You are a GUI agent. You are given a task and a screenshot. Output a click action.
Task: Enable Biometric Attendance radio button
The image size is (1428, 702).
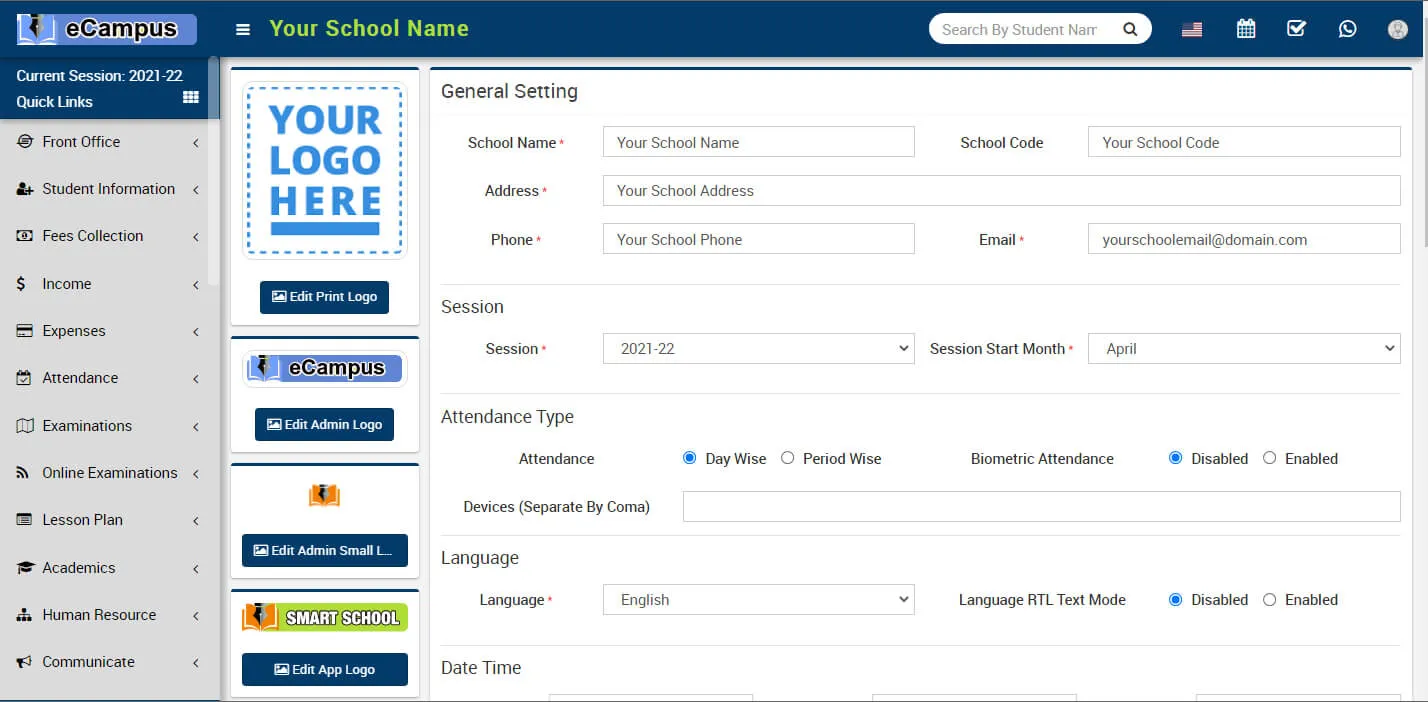[x=1270, y=458]
